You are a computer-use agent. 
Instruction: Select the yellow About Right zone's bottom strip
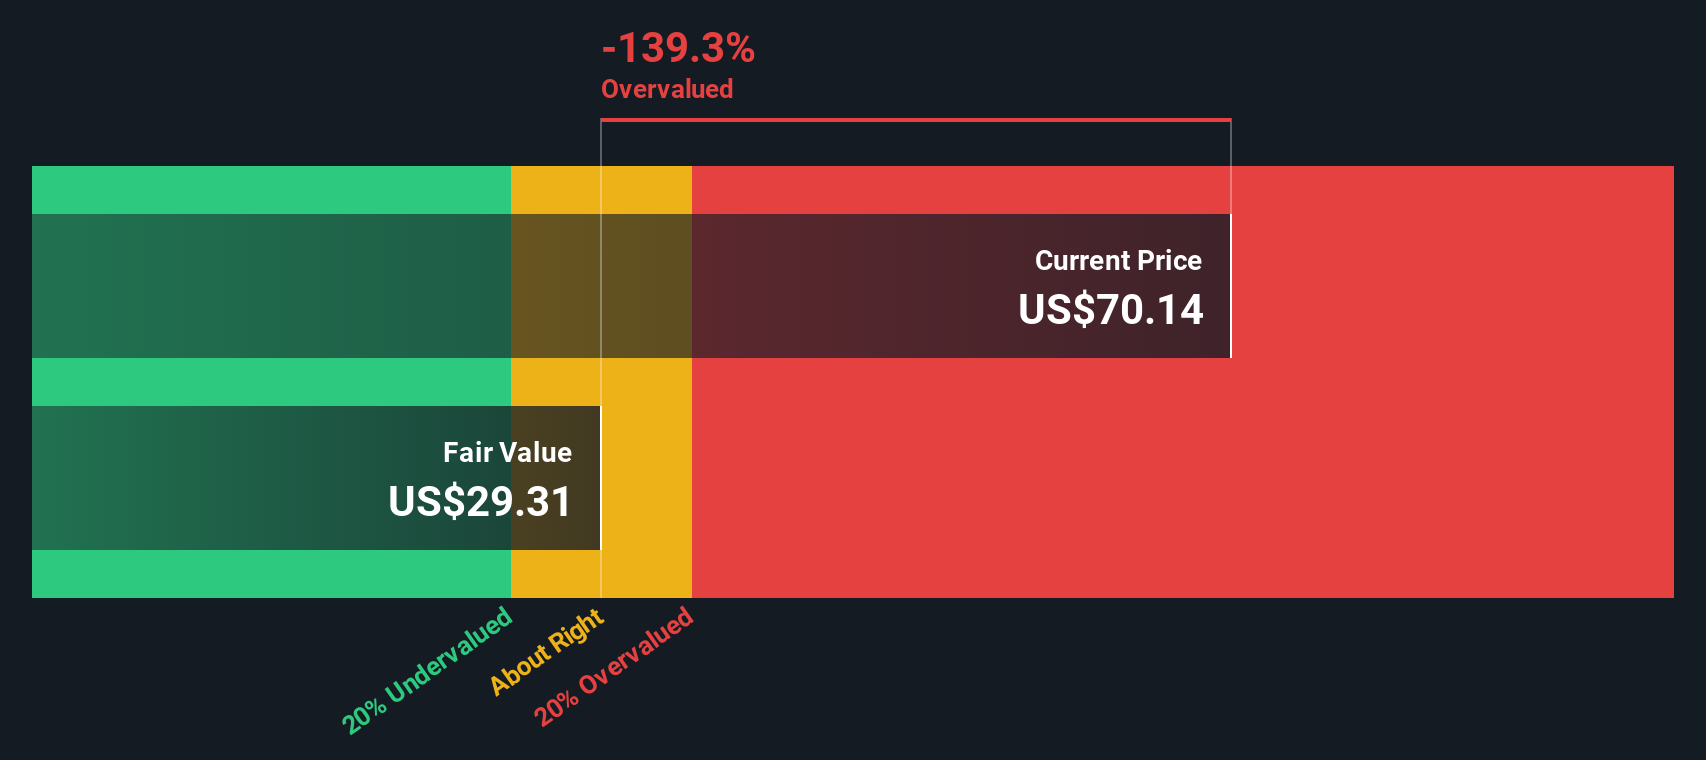click(601, 574)
